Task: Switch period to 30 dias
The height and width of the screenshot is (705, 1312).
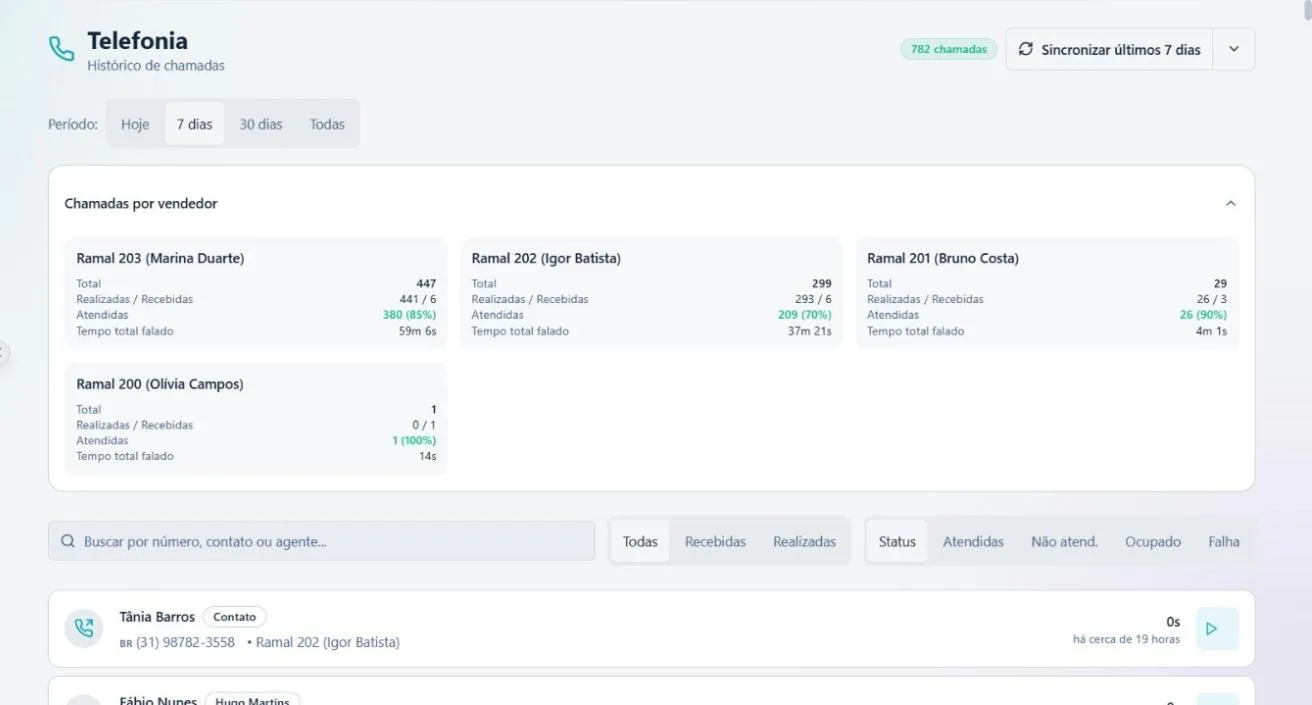Action: (x=261, y=124)
